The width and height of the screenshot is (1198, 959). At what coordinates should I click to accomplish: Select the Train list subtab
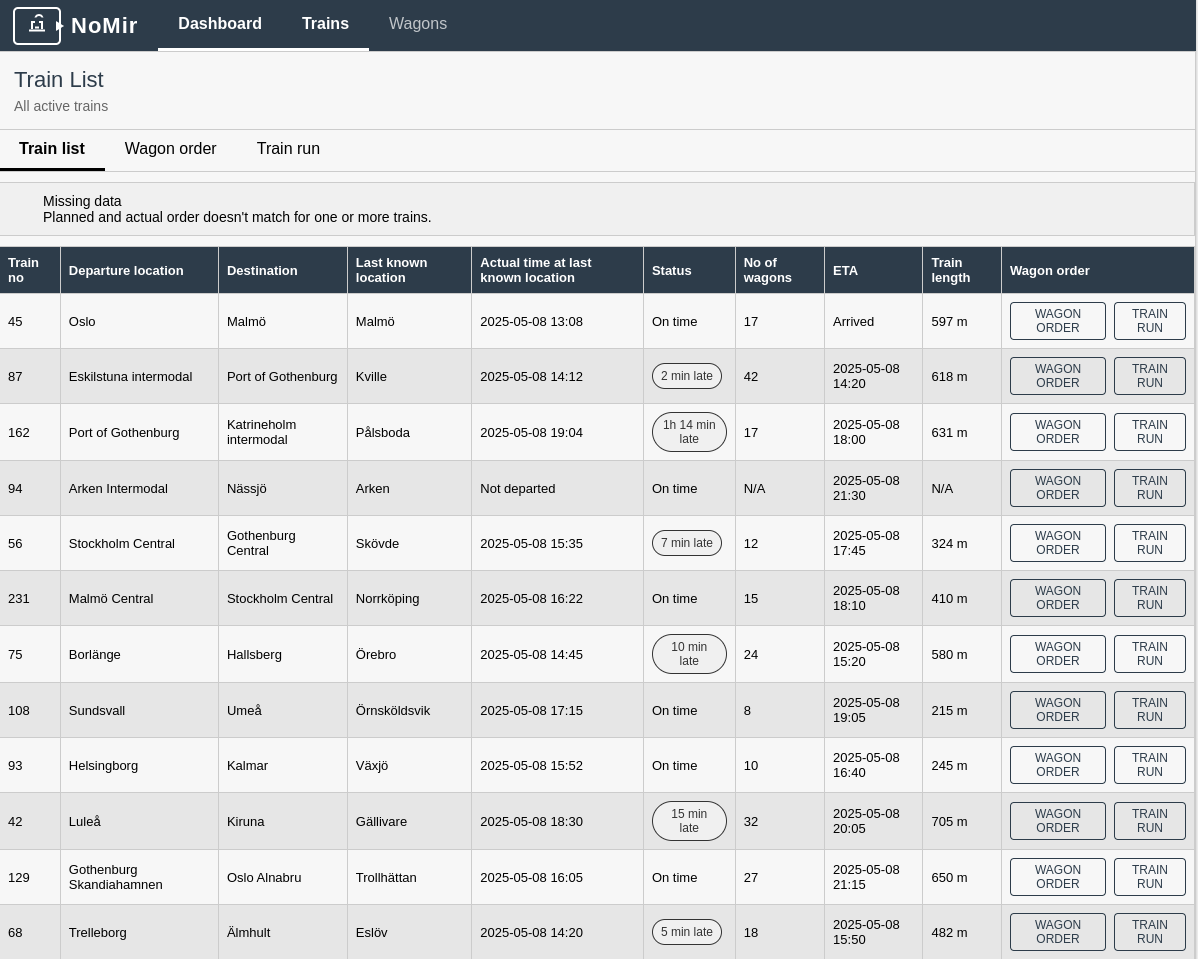click(52, 149)
